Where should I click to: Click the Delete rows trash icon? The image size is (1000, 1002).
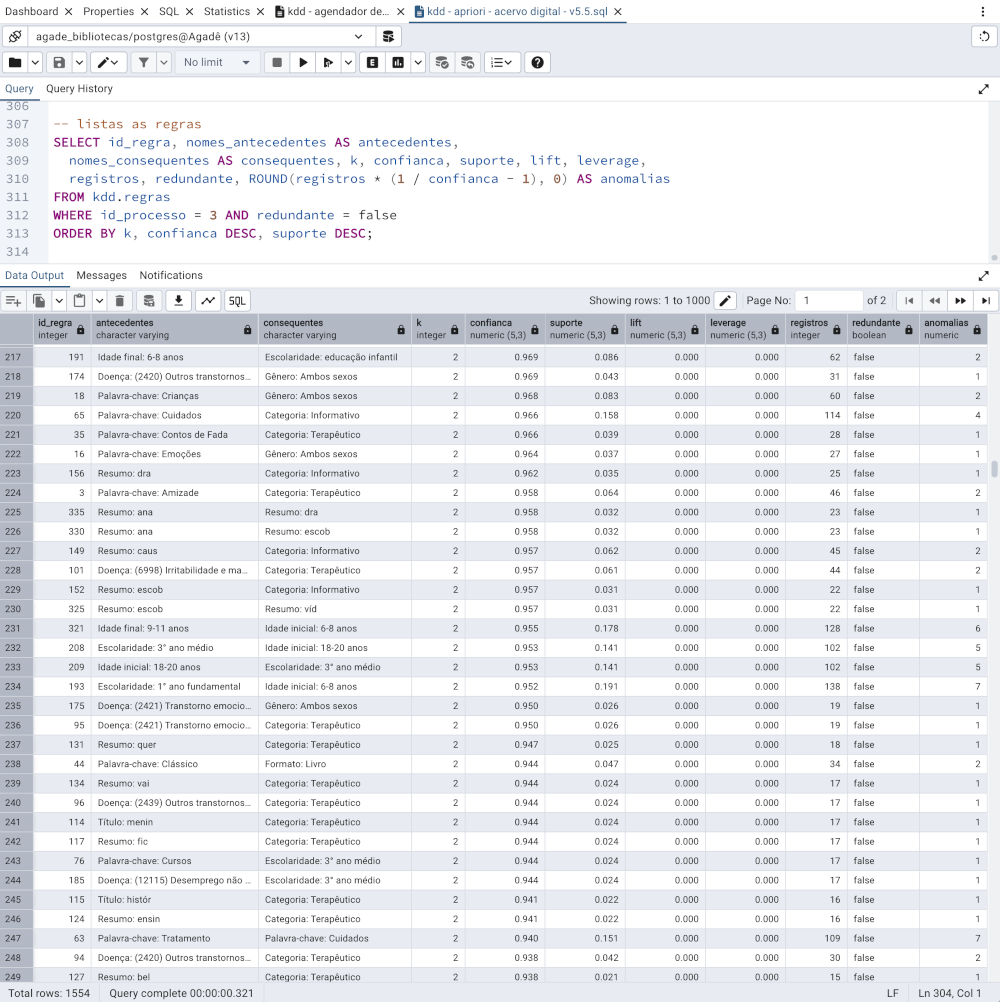click(119, 300)
